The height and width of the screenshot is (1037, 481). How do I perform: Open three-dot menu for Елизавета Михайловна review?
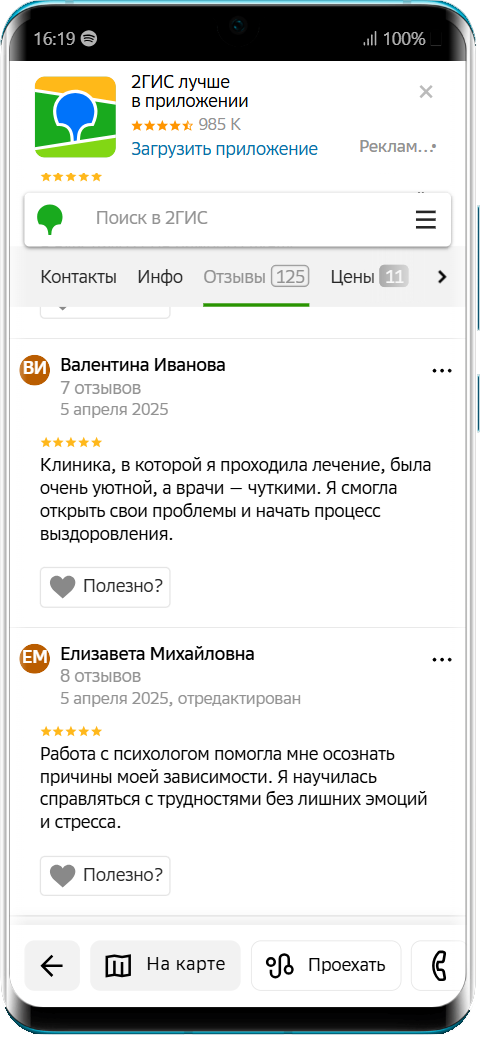click(x=442, y=659)
